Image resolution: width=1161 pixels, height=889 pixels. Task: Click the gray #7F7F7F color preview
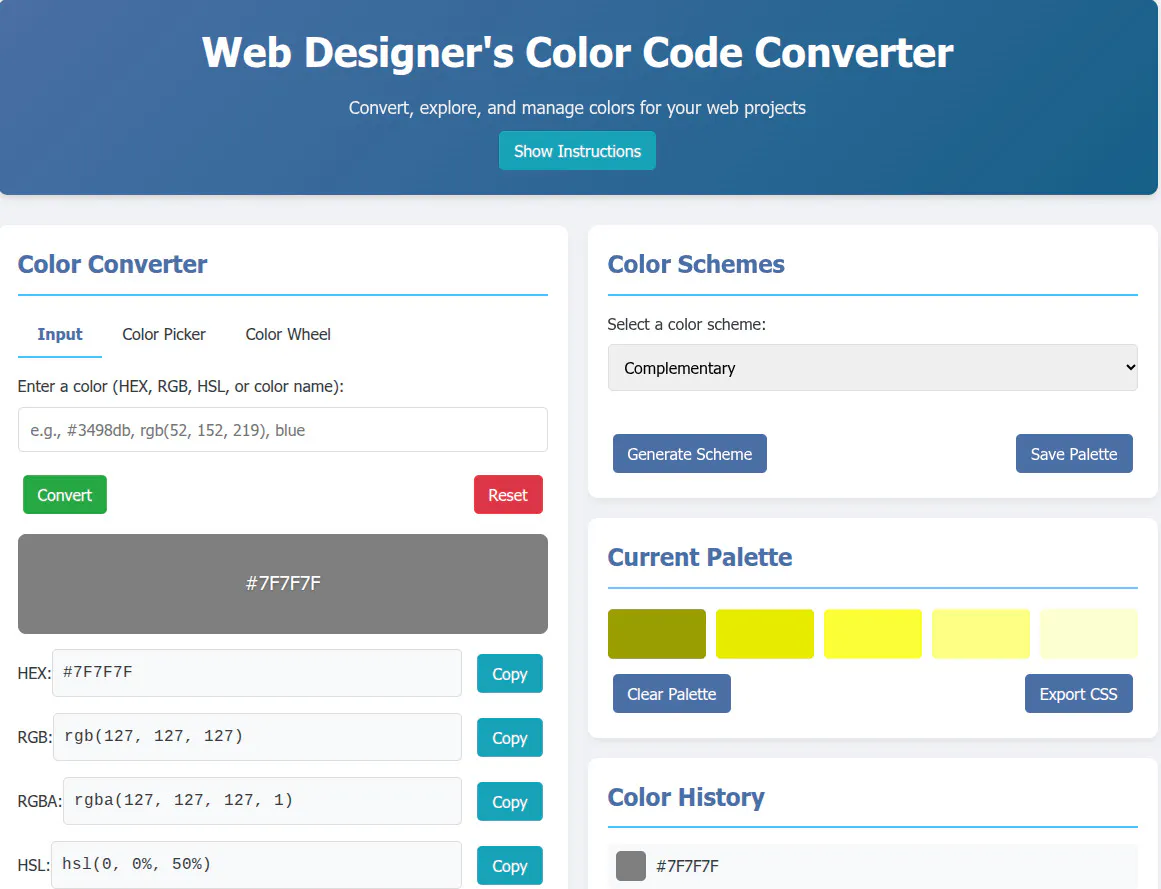tap(283, 583)
